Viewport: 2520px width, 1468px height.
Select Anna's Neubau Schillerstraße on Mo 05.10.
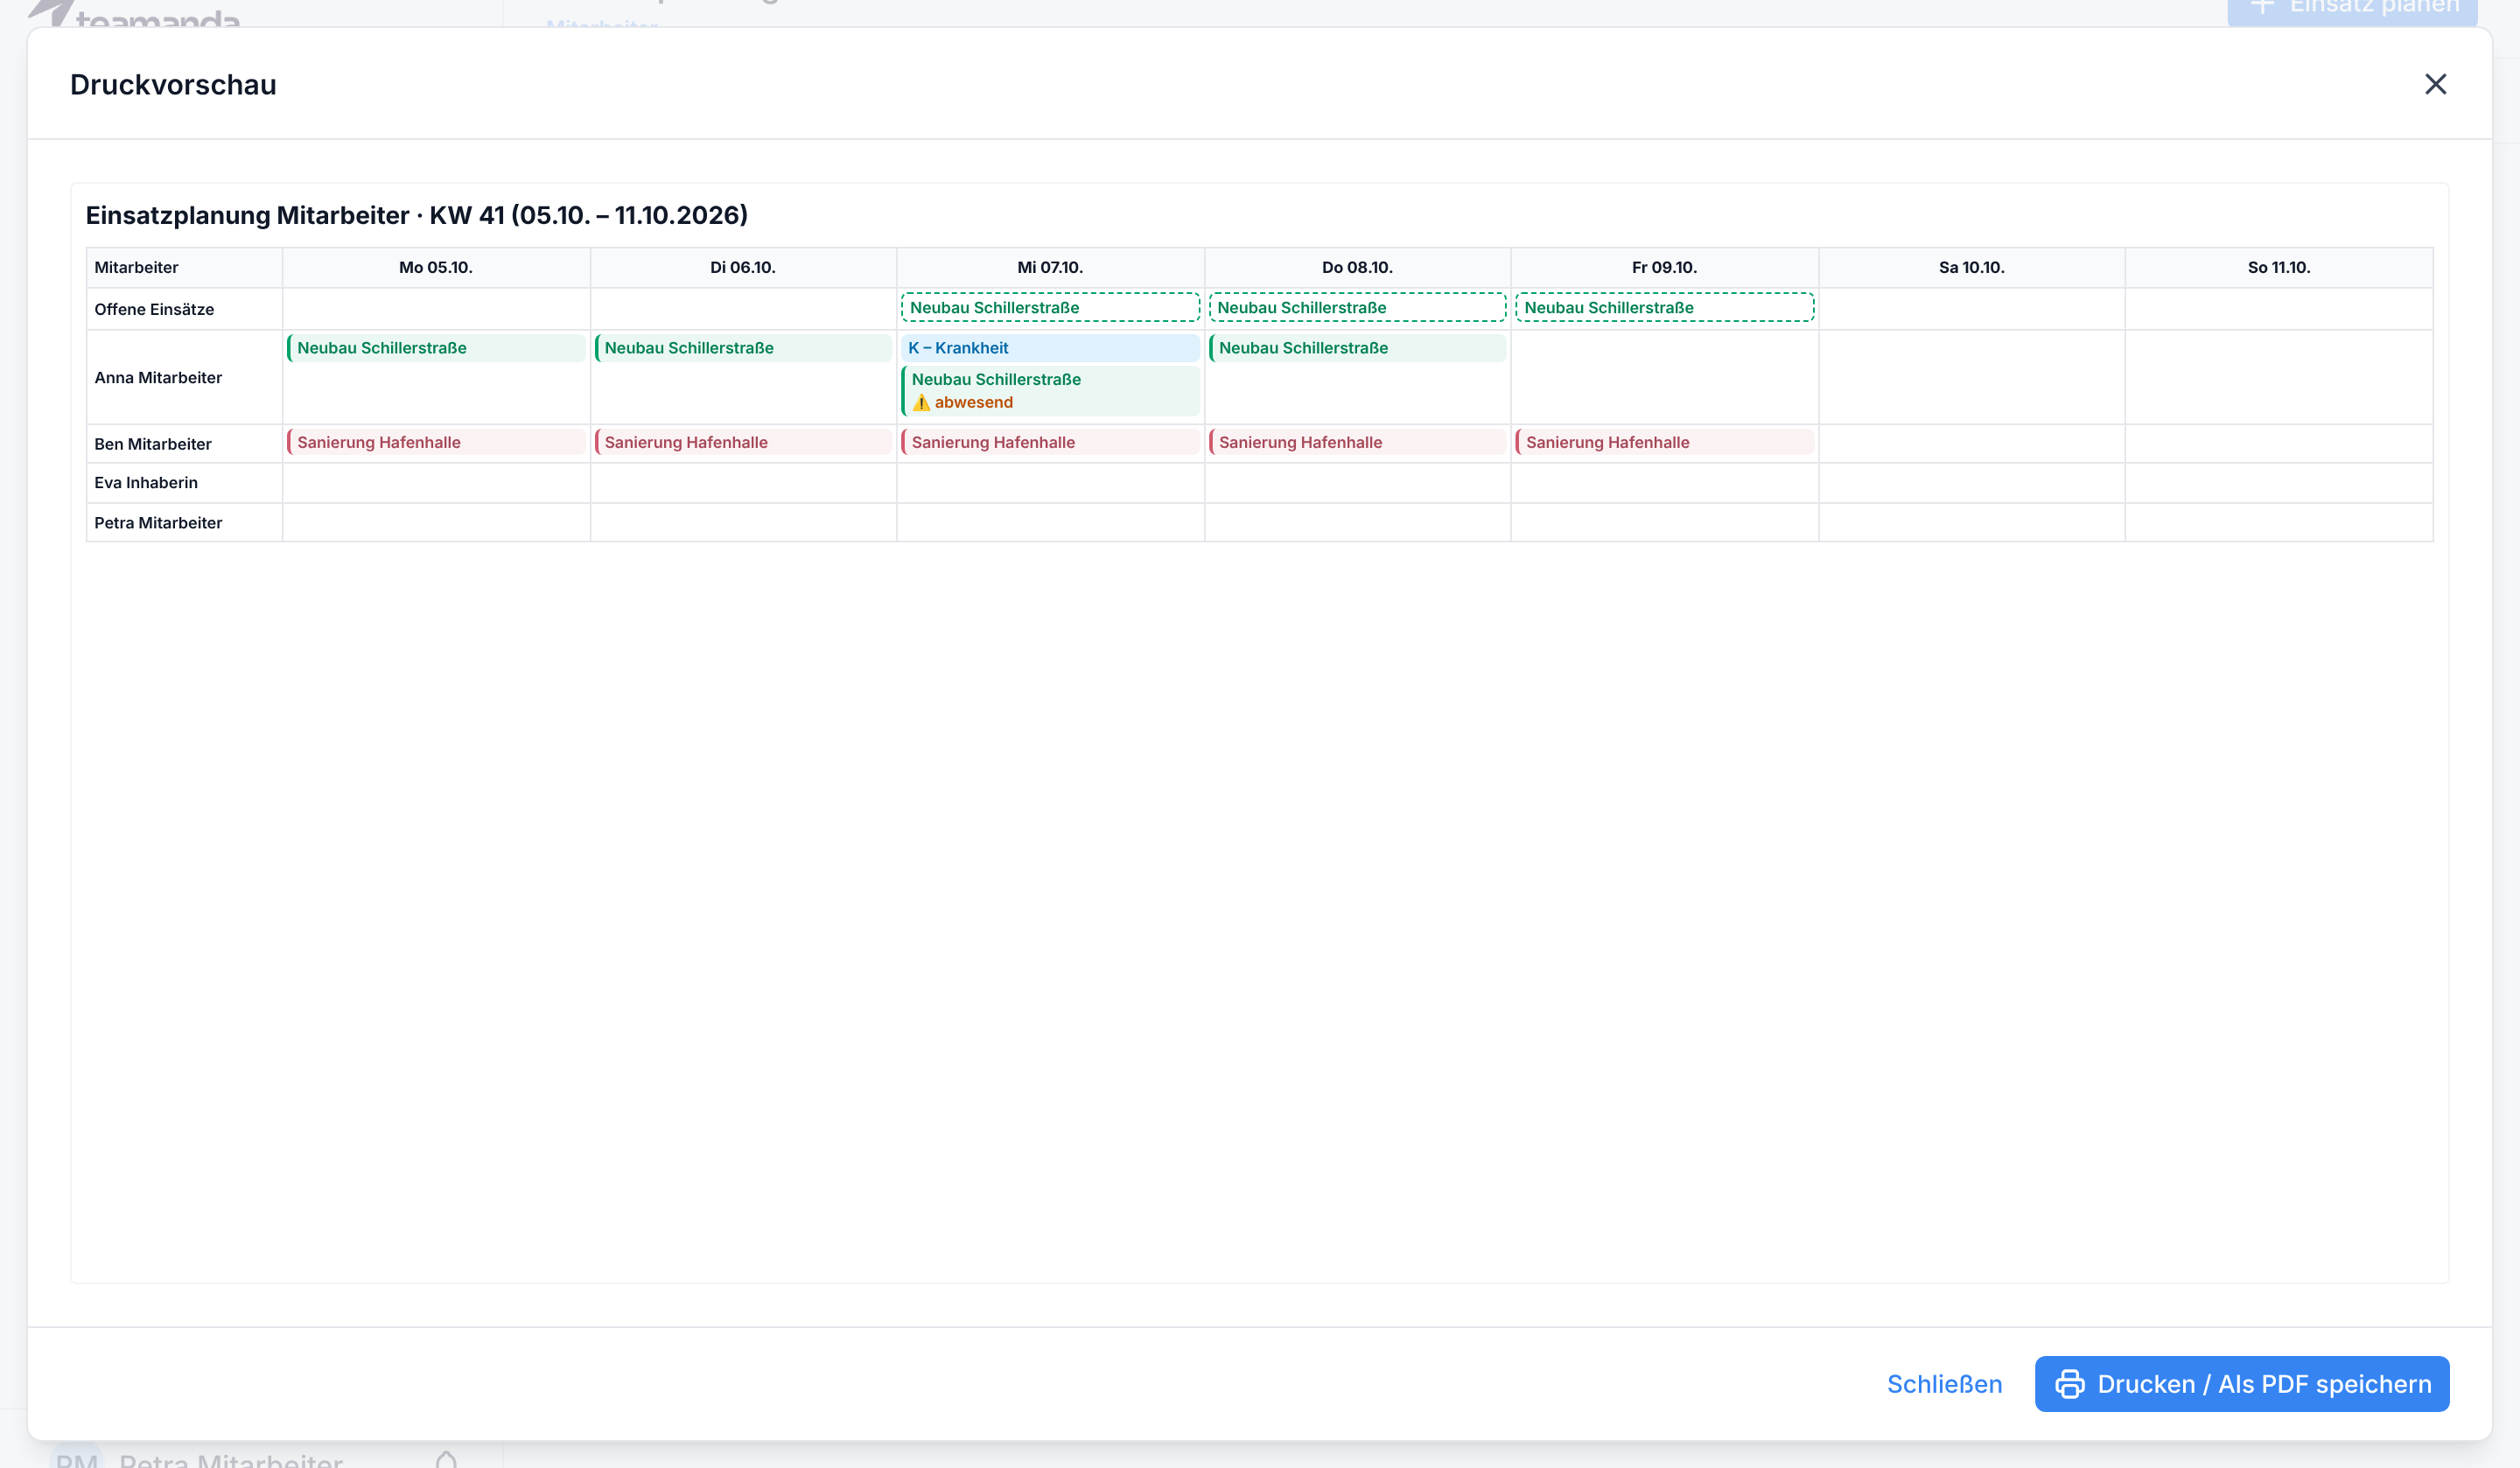click(436, 348)
